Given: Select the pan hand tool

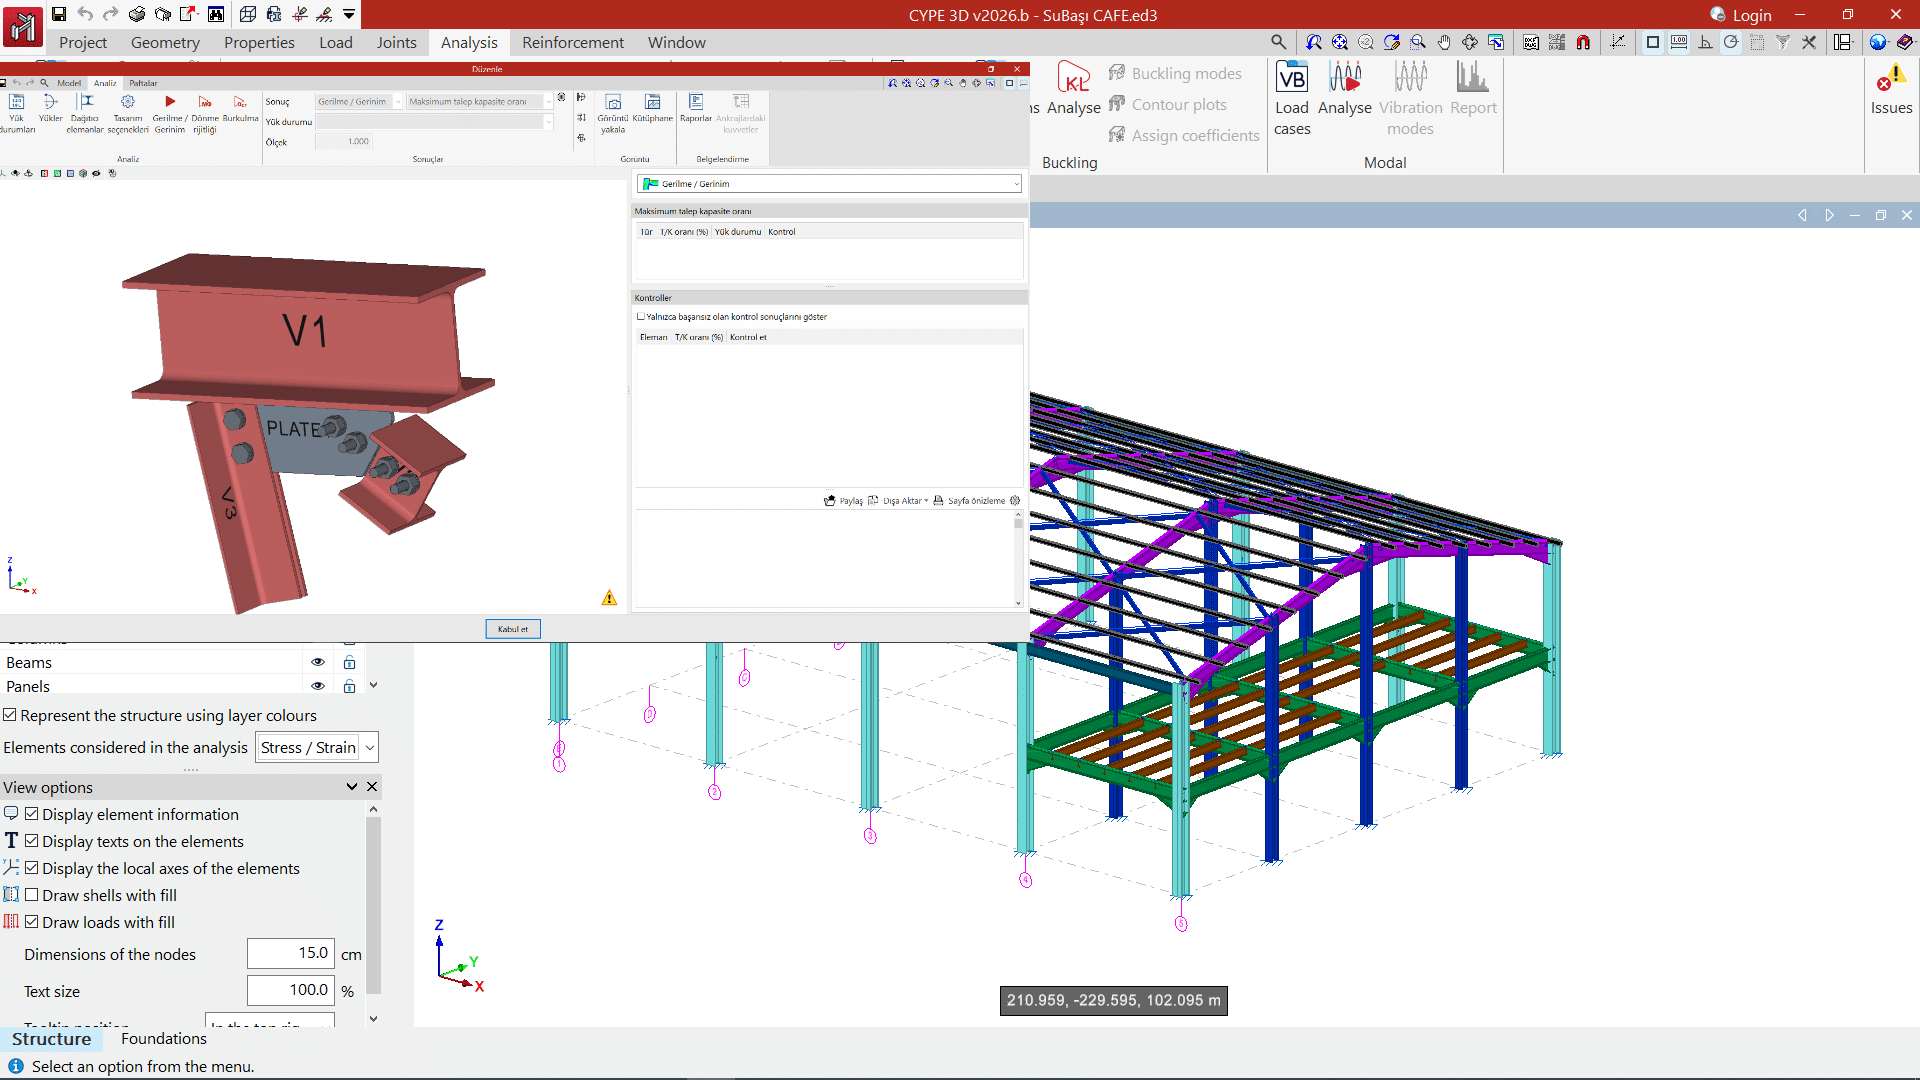Looking at the screenshot, I should pyautogui.click(x=1443, y=42).
